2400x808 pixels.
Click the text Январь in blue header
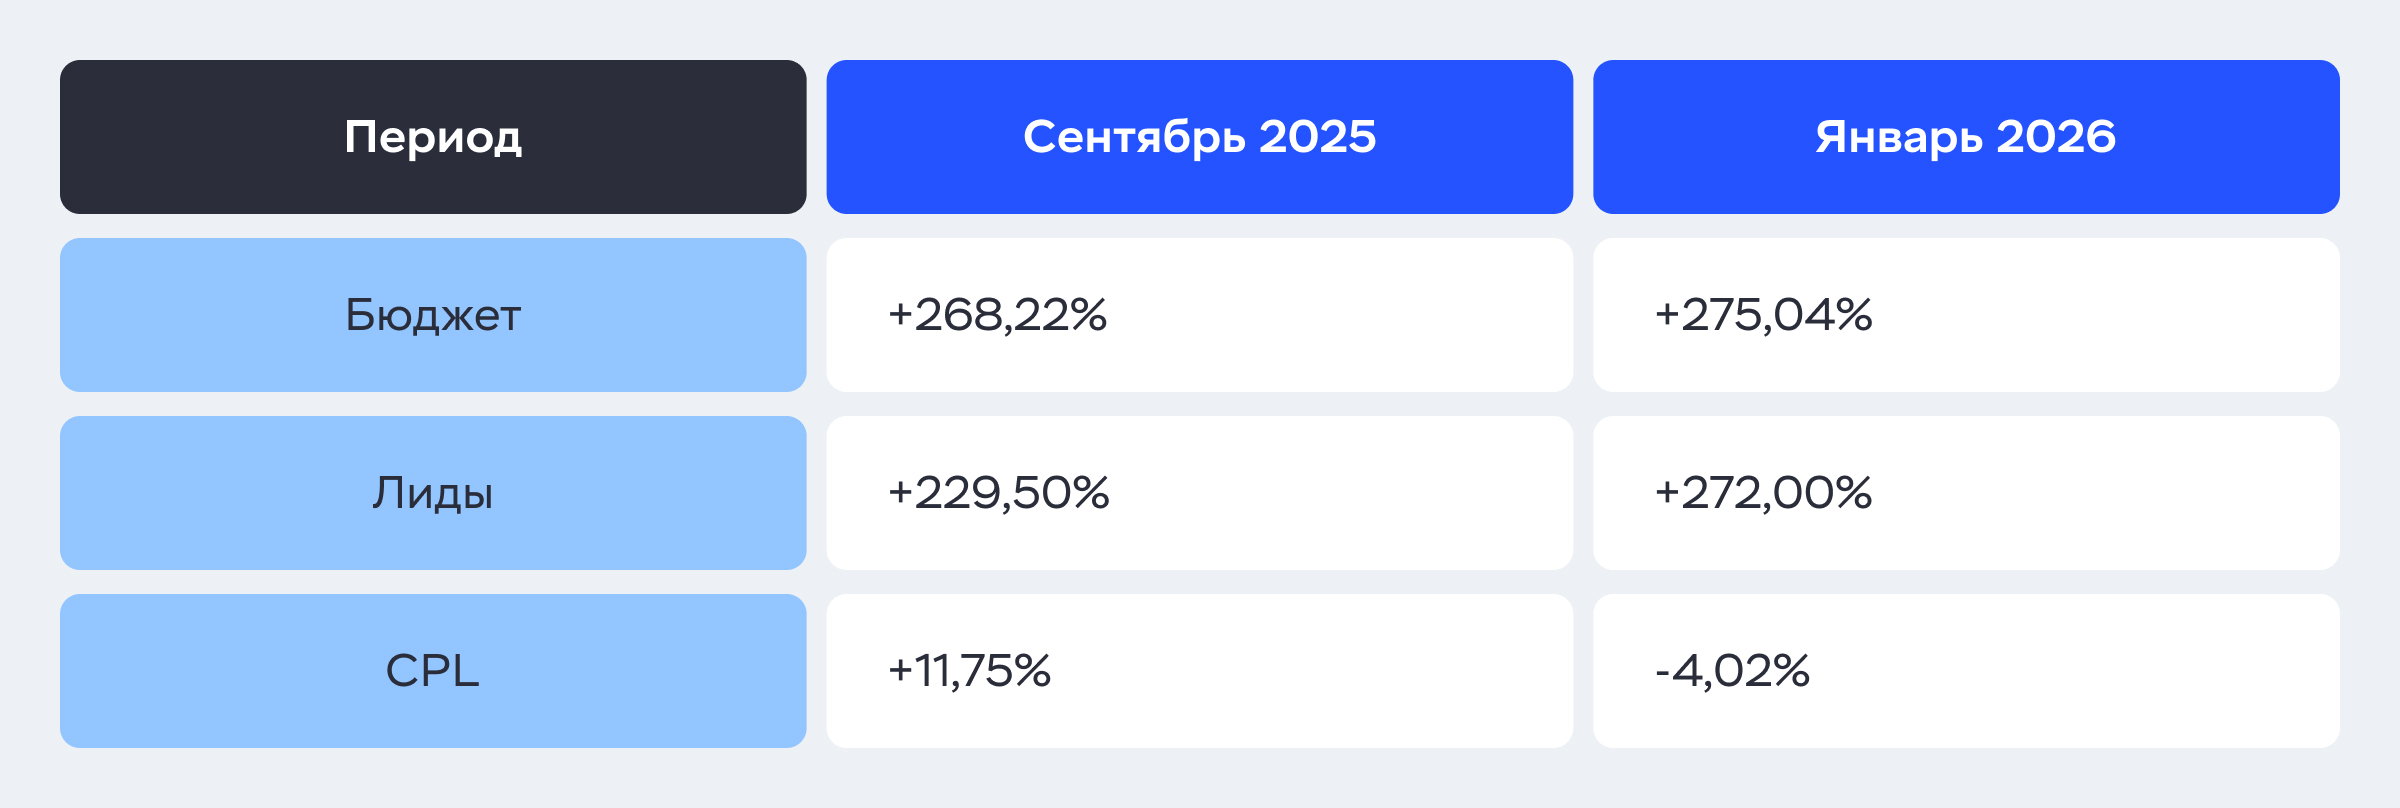(x=1899, y=137)
